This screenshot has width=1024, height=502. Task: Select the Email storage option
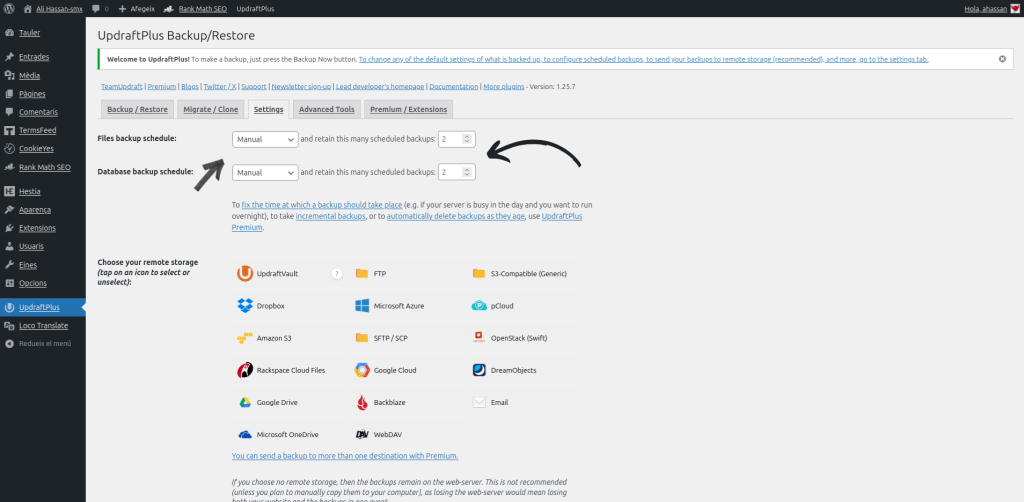481,402
